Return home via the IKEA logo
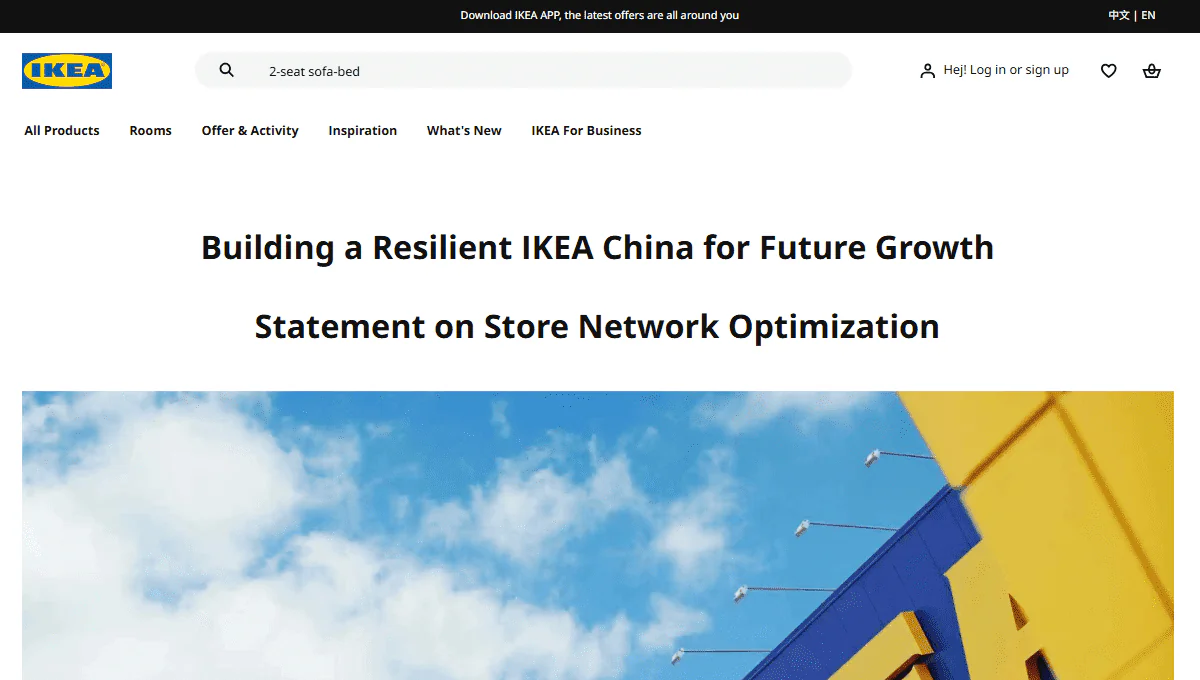This screenshot has height=680, width=1200. [66, 70]
